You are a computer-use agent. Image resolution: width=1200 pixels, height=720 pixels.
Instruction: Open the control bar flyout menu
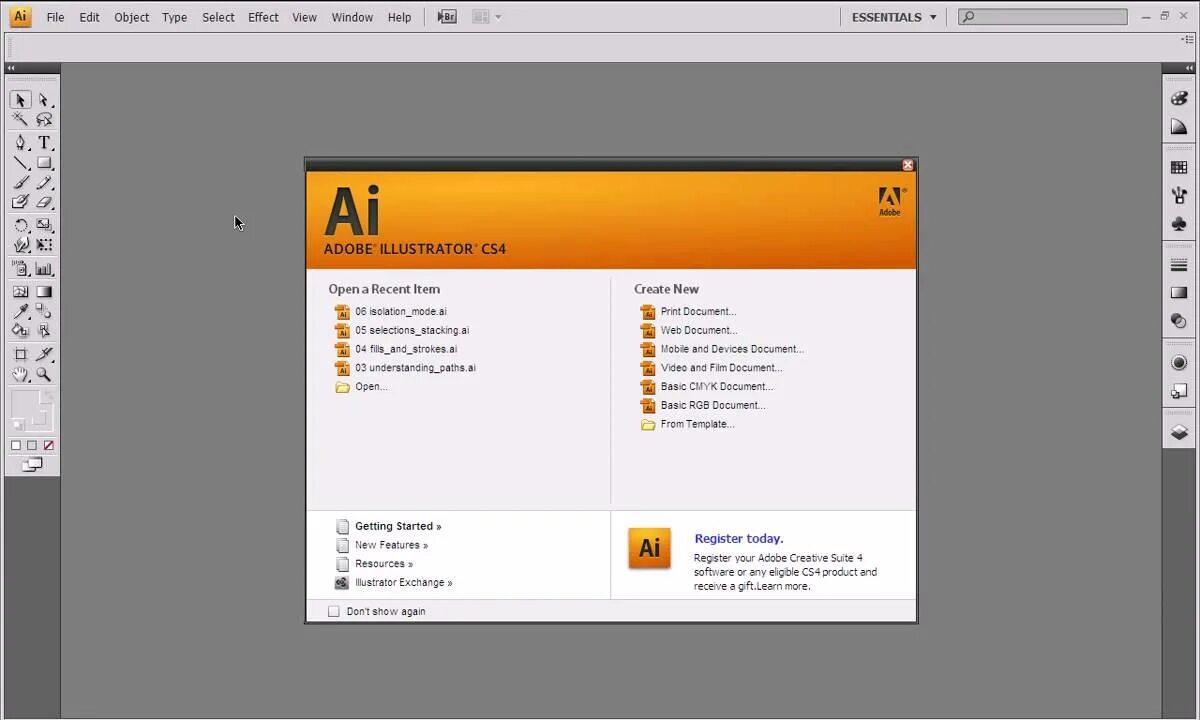click(1186, 39)
